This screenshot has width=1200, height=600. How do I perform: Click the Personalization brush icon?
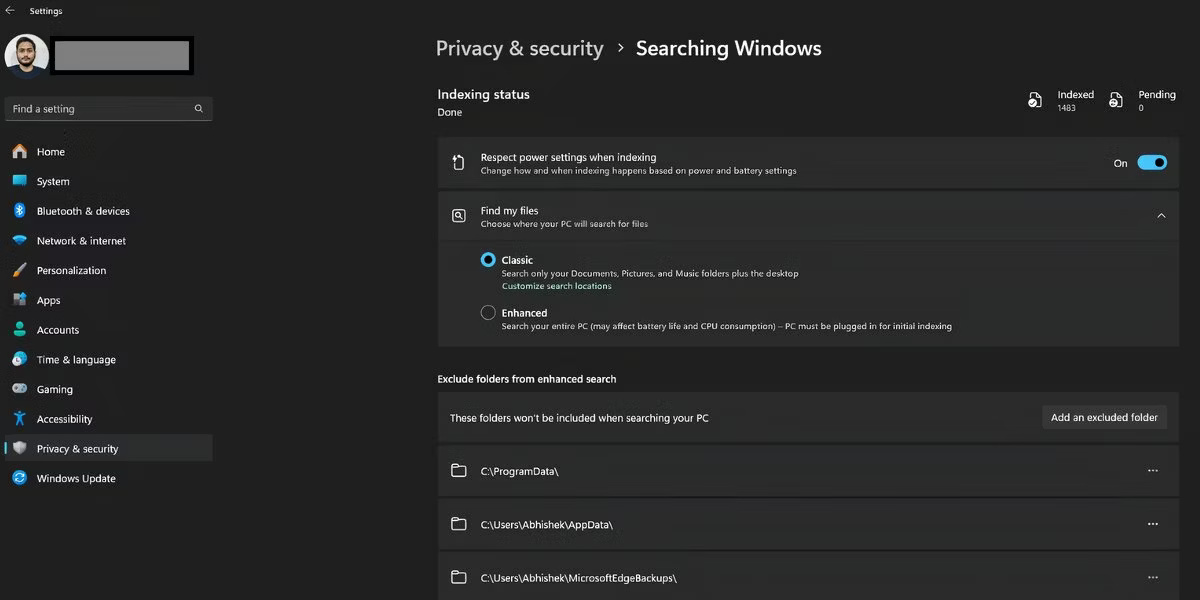tap(21, 270)
